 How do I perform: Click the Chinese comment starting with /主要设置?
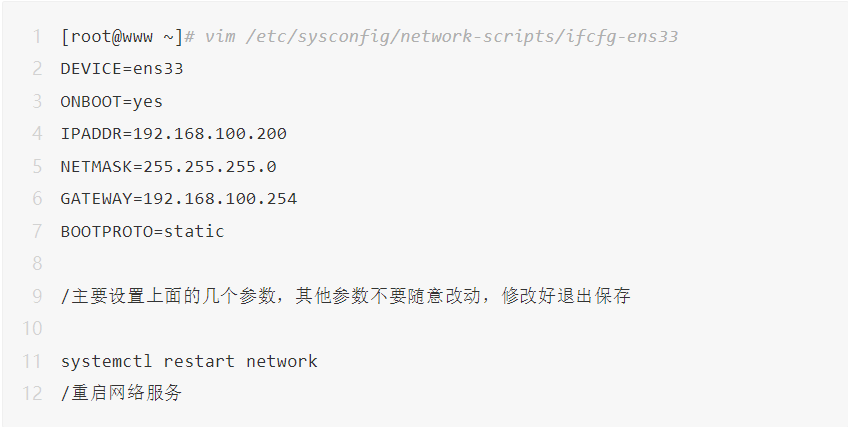[345, 296]
